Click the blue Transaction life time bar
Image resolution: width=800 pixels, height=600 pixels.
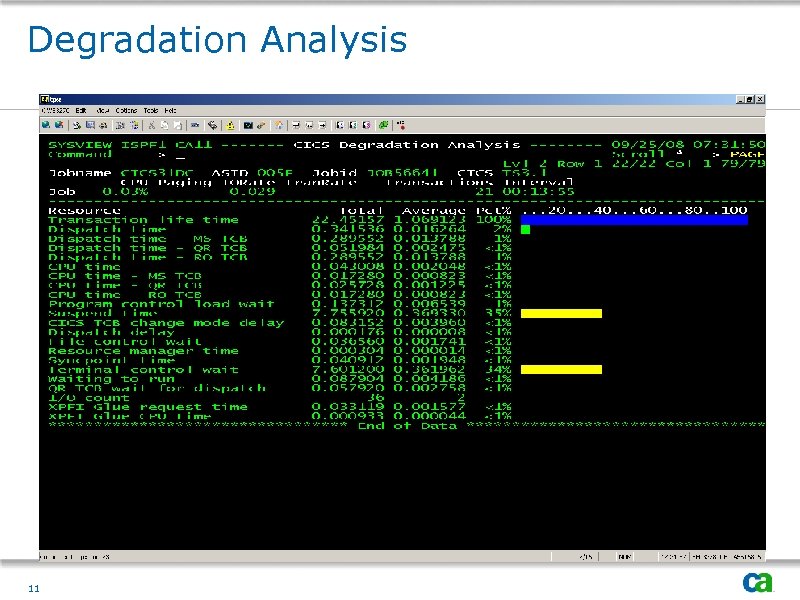(x=634, y=220)
